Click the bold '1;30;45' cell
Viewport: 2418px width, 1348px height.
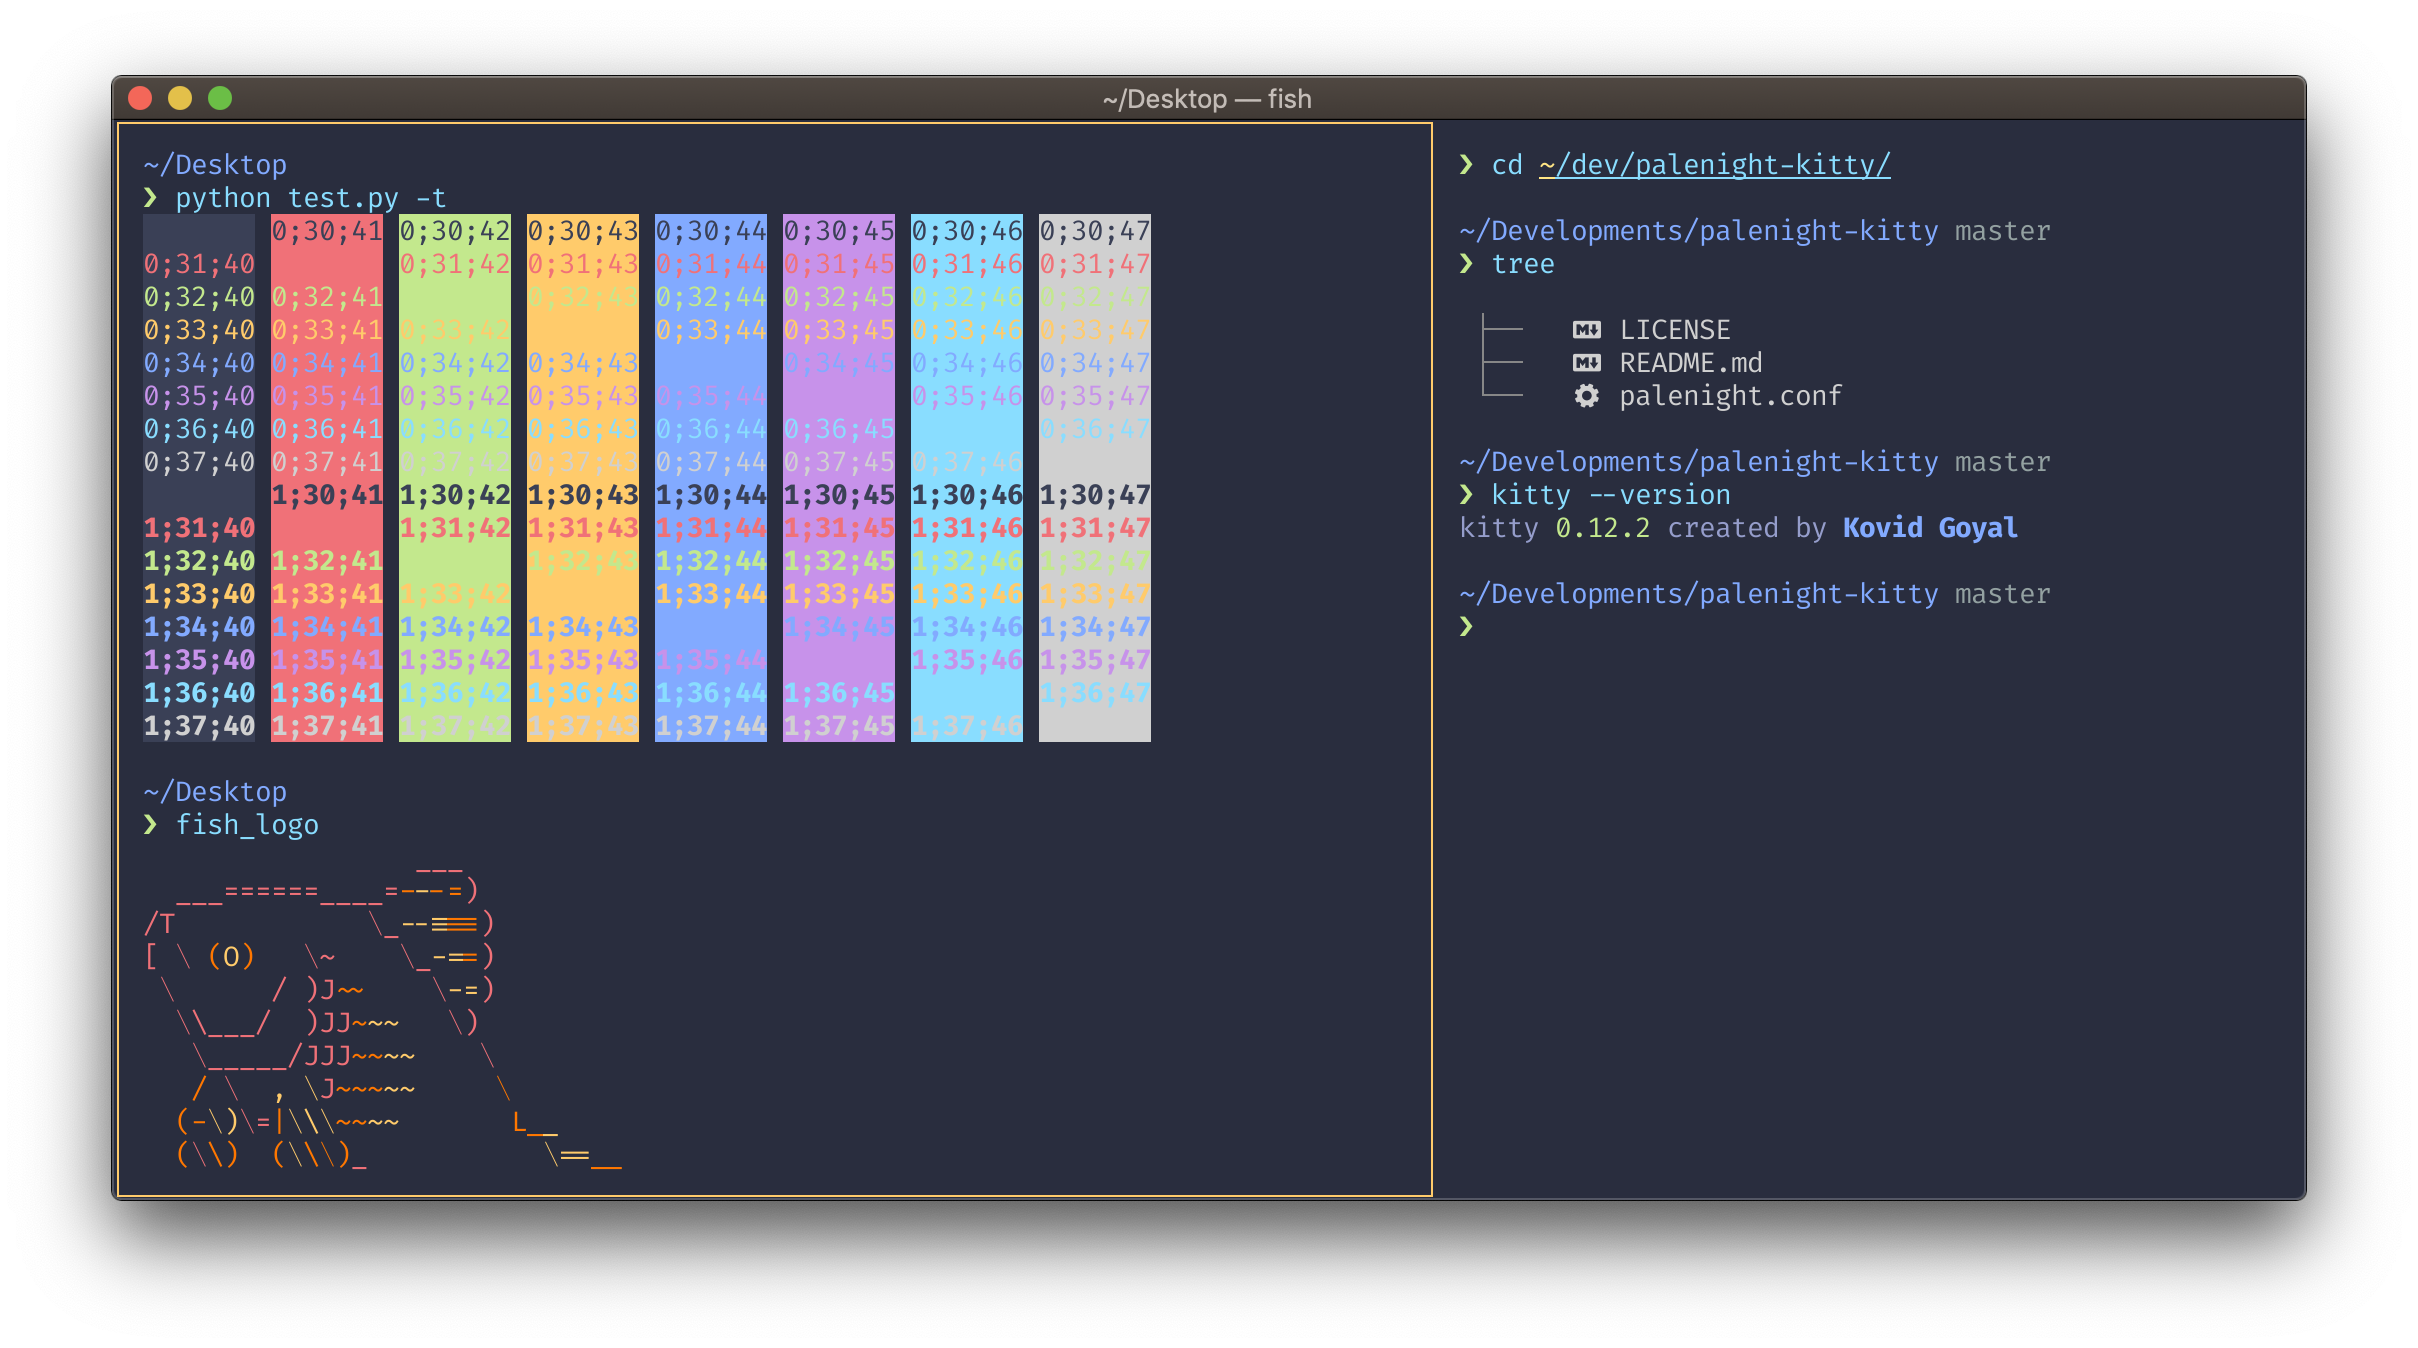point(839,495)
